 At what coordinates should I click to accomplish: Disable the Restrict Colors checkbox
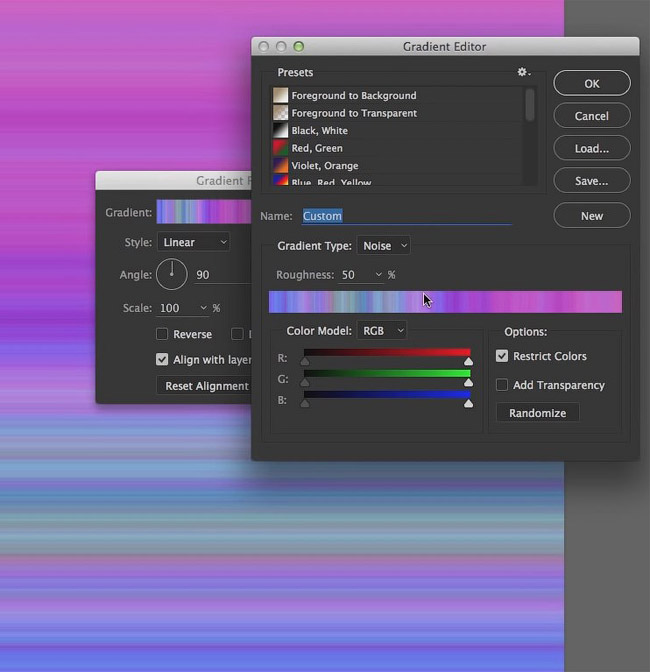point(502,356)
